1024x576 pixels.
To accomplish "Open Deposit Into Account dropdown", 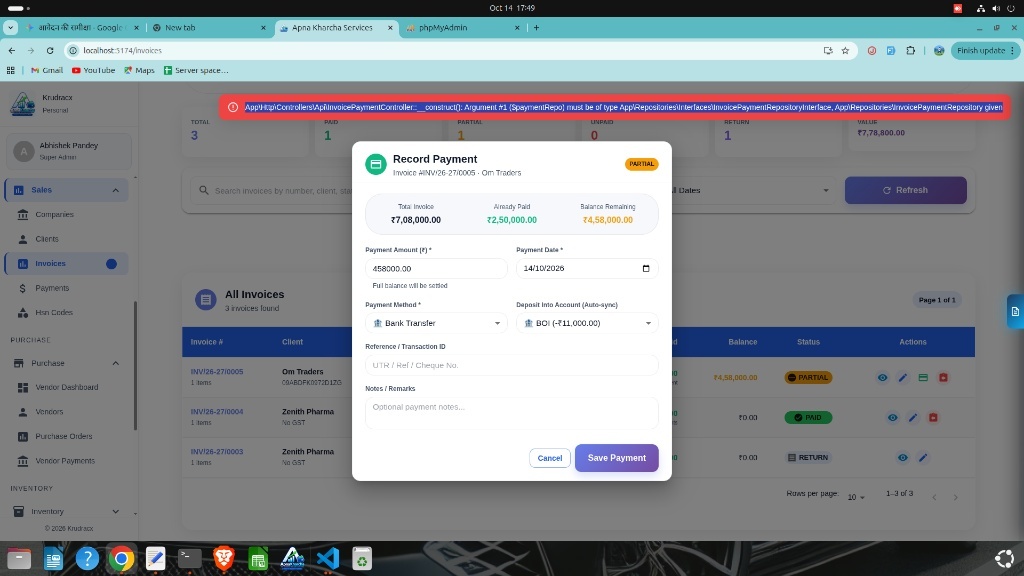I will (x=587, y=323).
